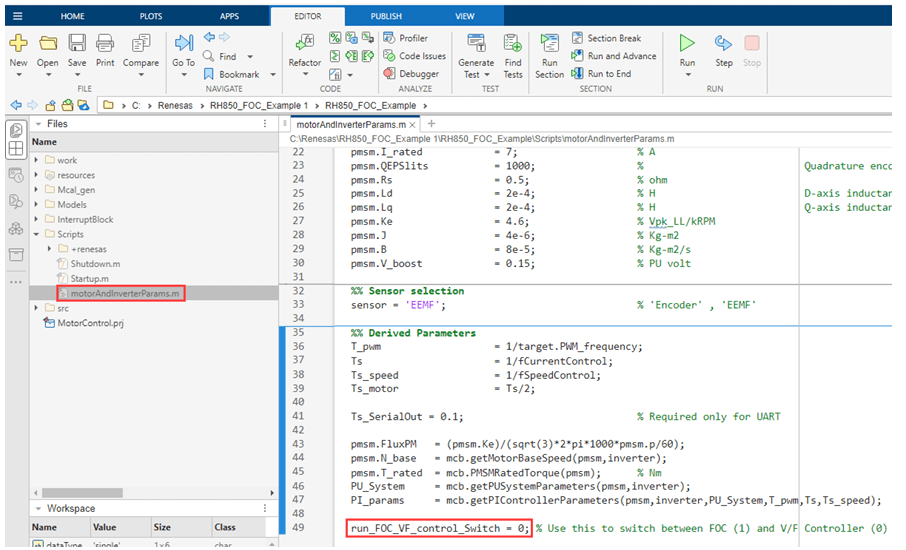Click the Run Section icon
The width and height of the screenshot is (906, 550).
549,44
